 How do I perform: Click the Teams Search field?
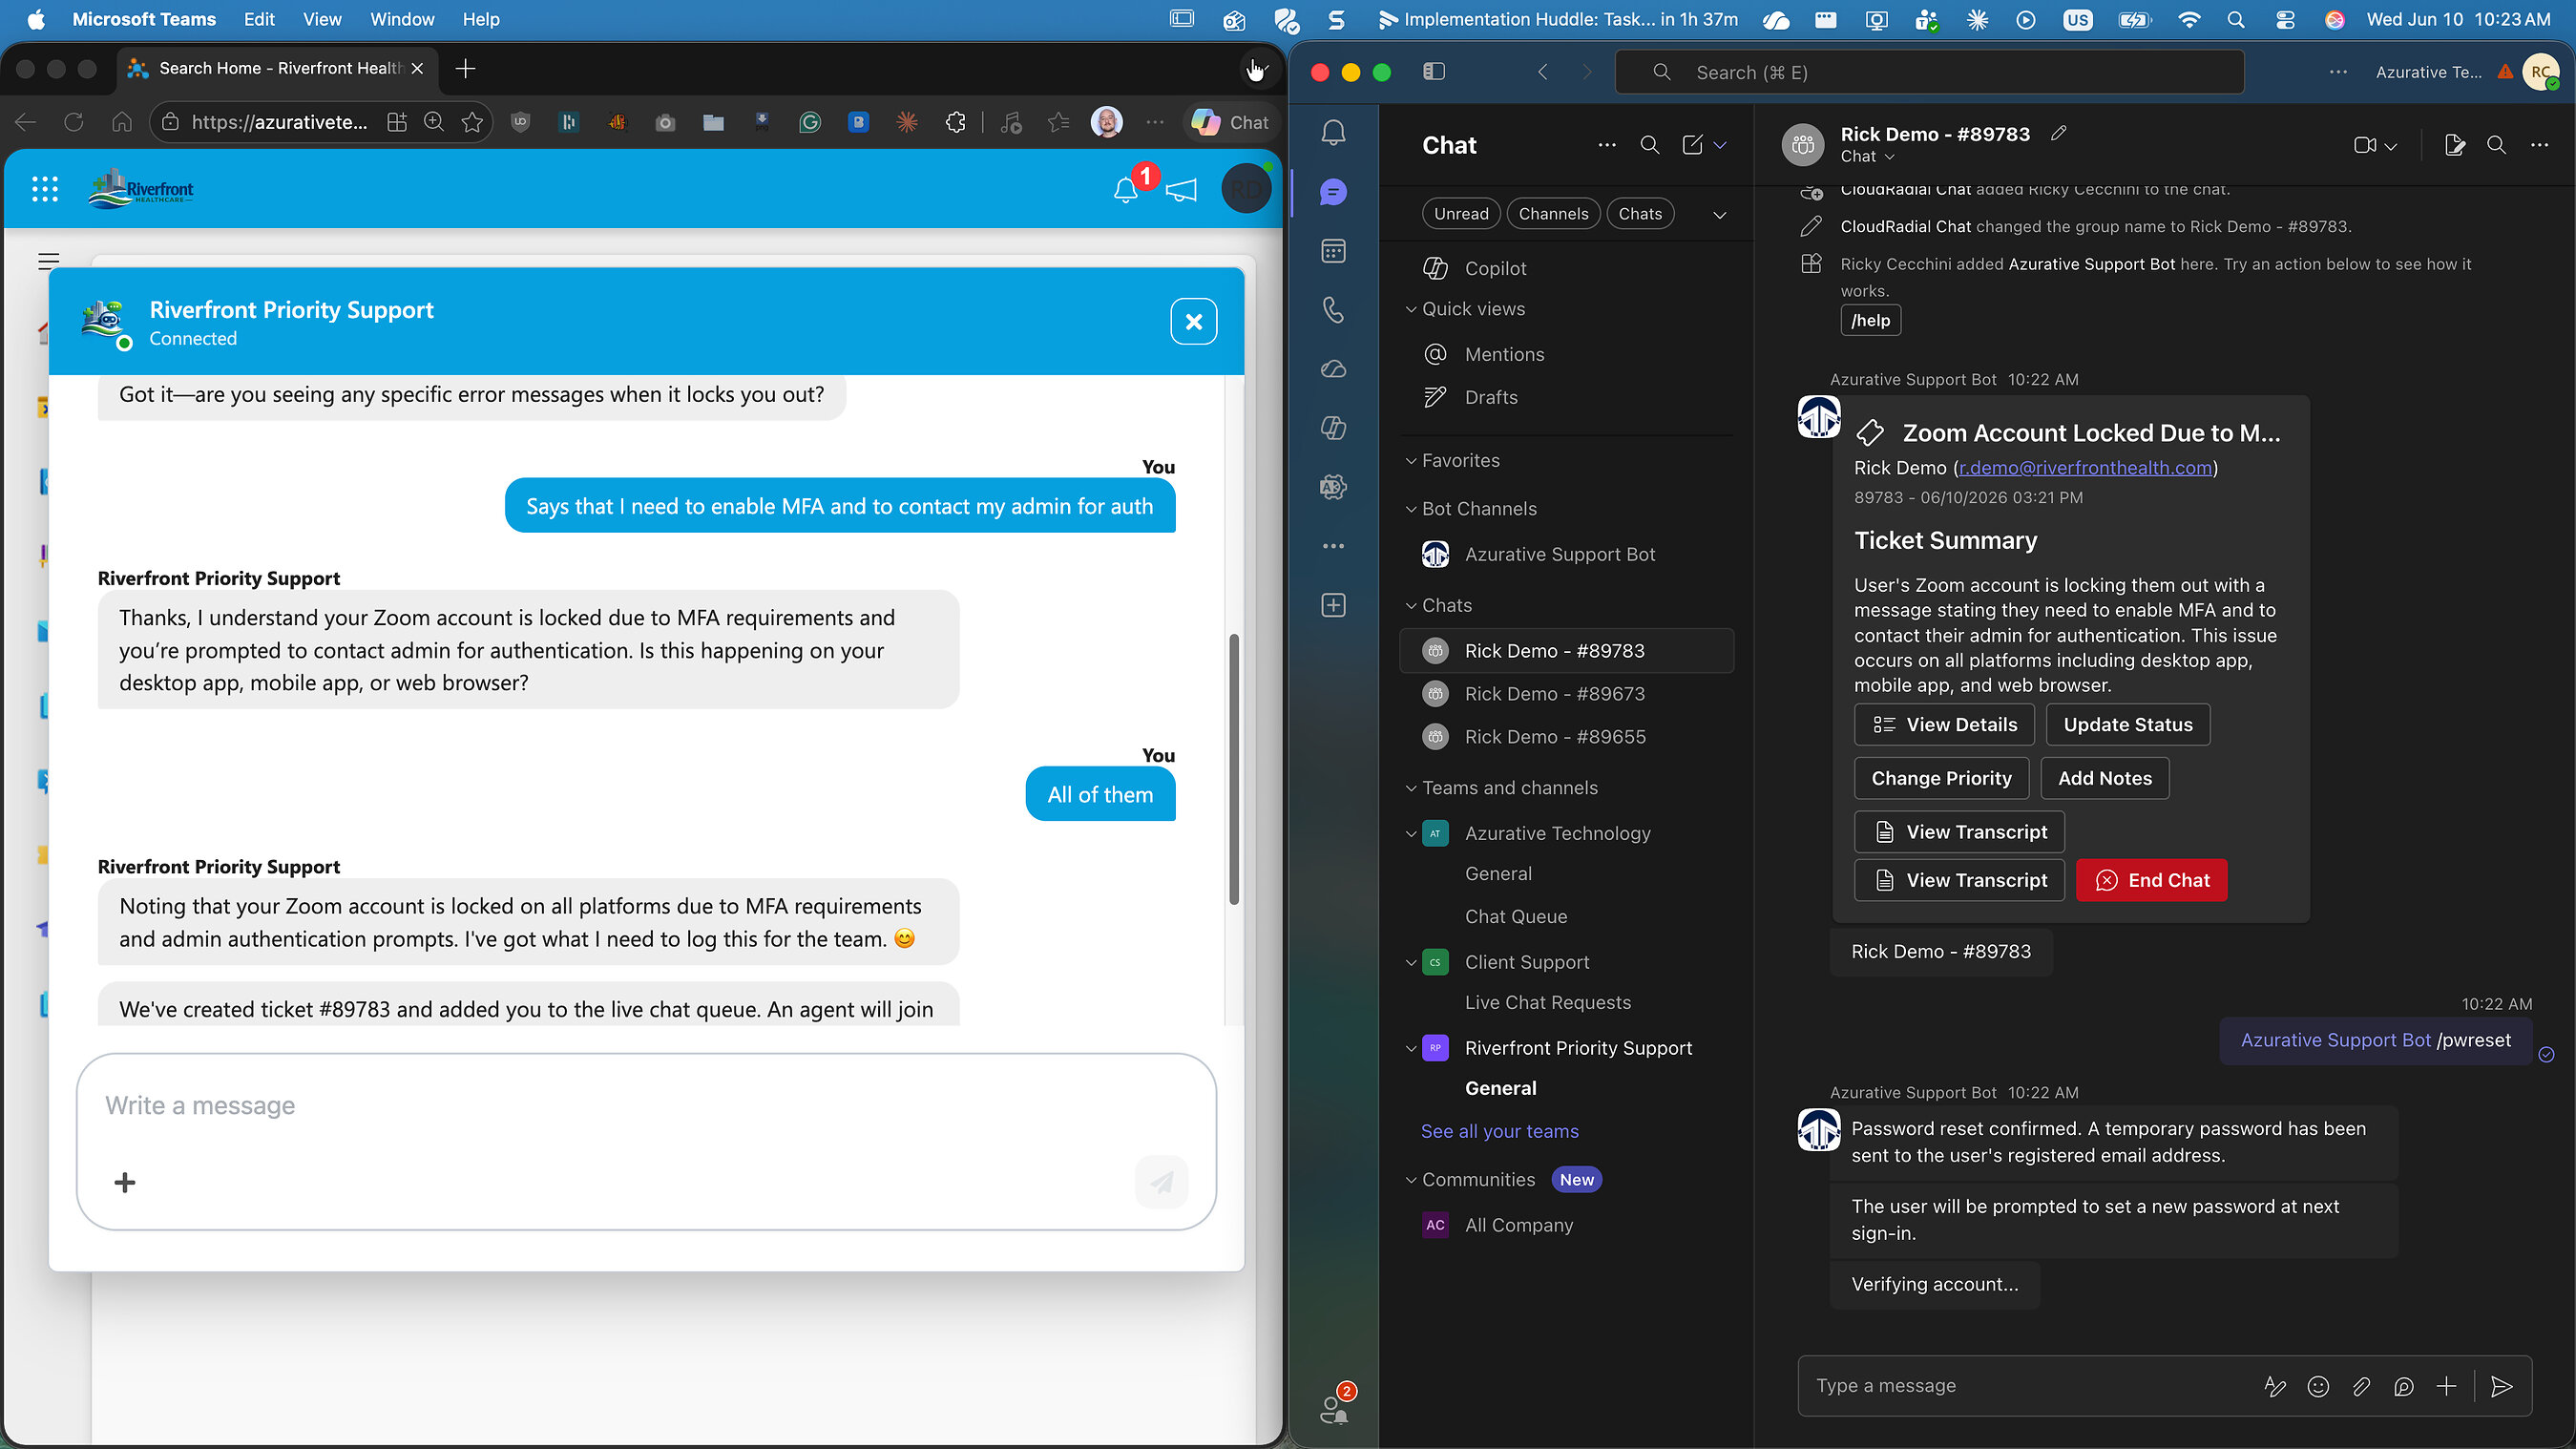[1929, 73]
